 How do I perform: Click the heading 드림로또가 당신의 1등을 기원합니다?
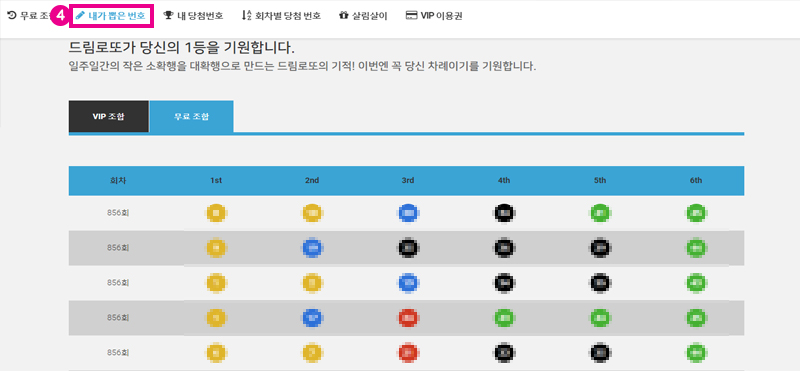click(182, 48)
